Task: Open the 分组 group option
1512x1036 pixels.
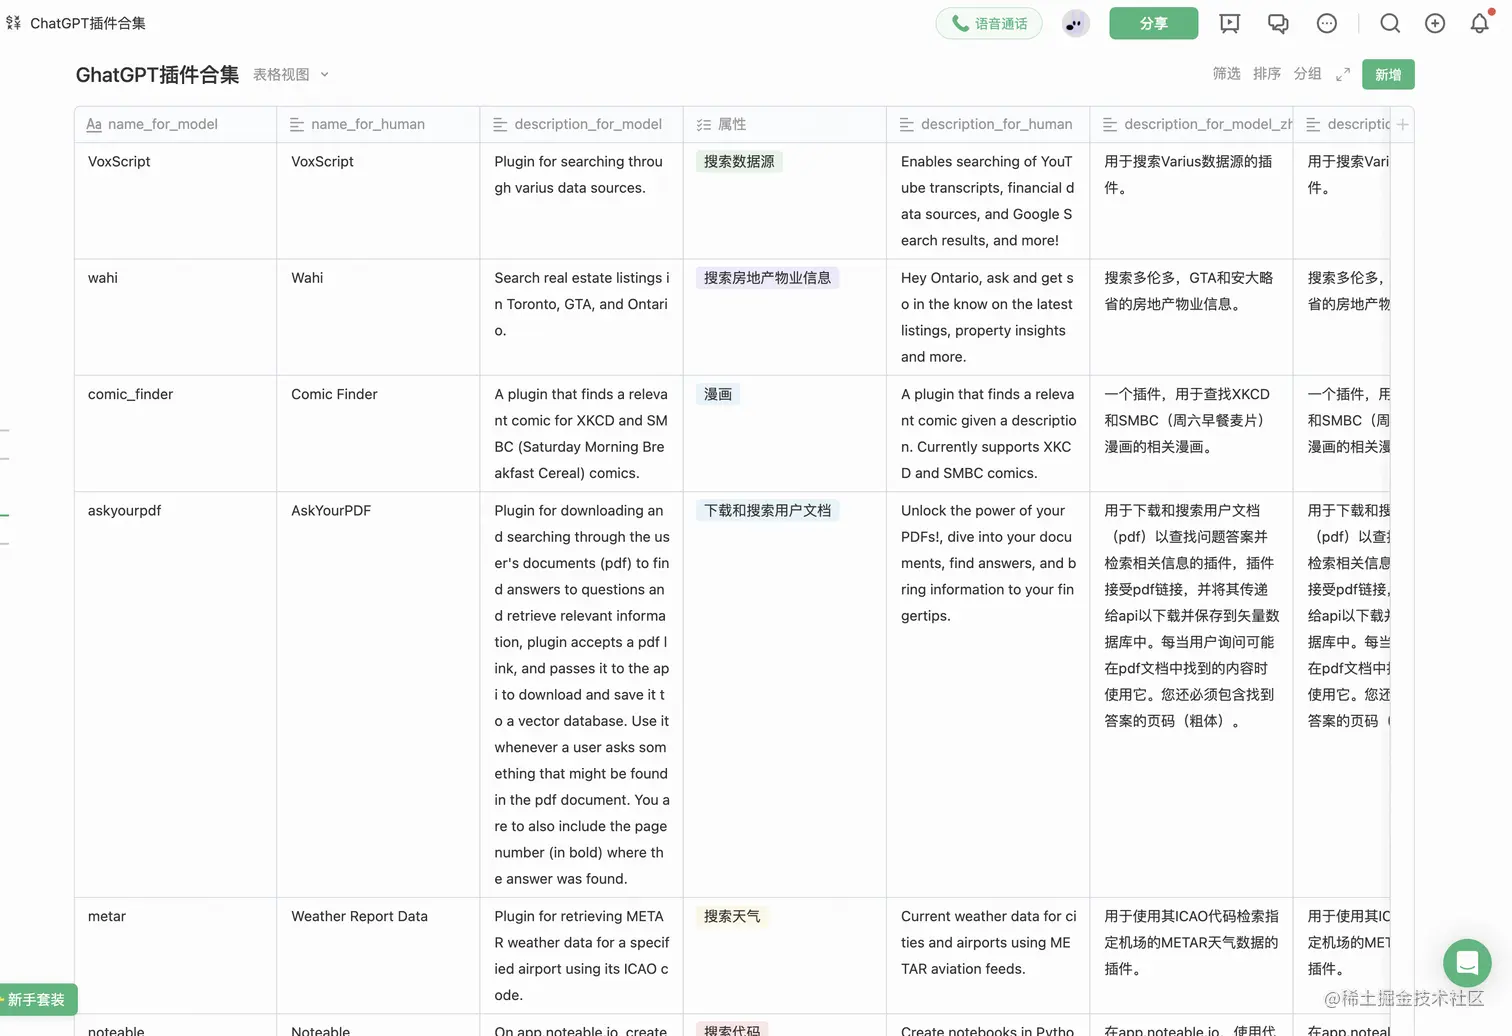Action: click(1307, 73)
